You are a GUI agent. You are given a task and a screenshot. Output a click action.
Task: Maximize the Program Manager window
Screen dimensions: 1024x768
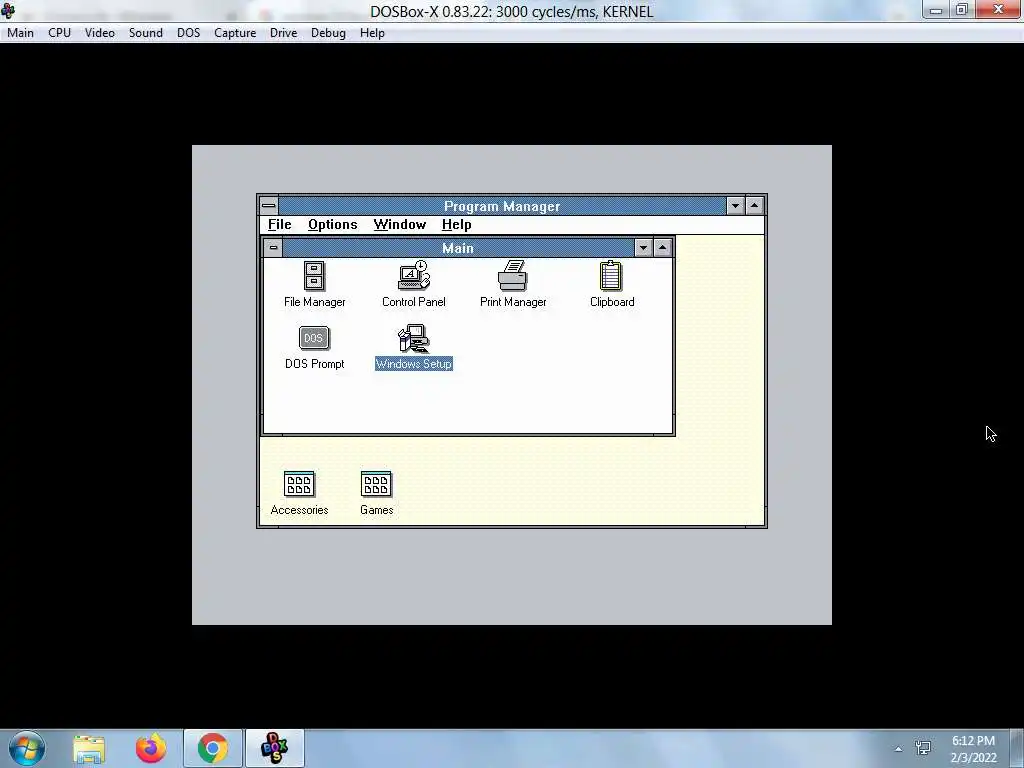pos(754,206)
